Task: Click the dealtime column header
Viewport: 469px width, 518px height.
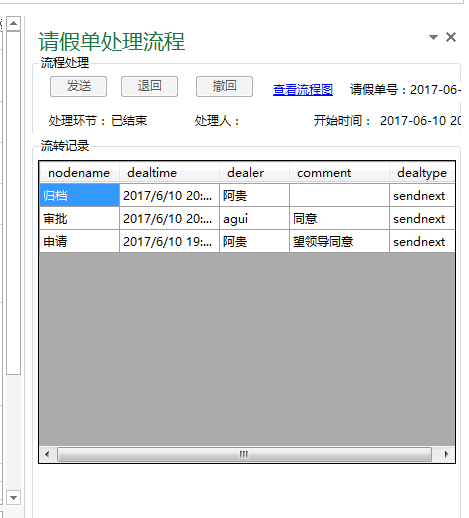Action: click(x=169, y=173)
